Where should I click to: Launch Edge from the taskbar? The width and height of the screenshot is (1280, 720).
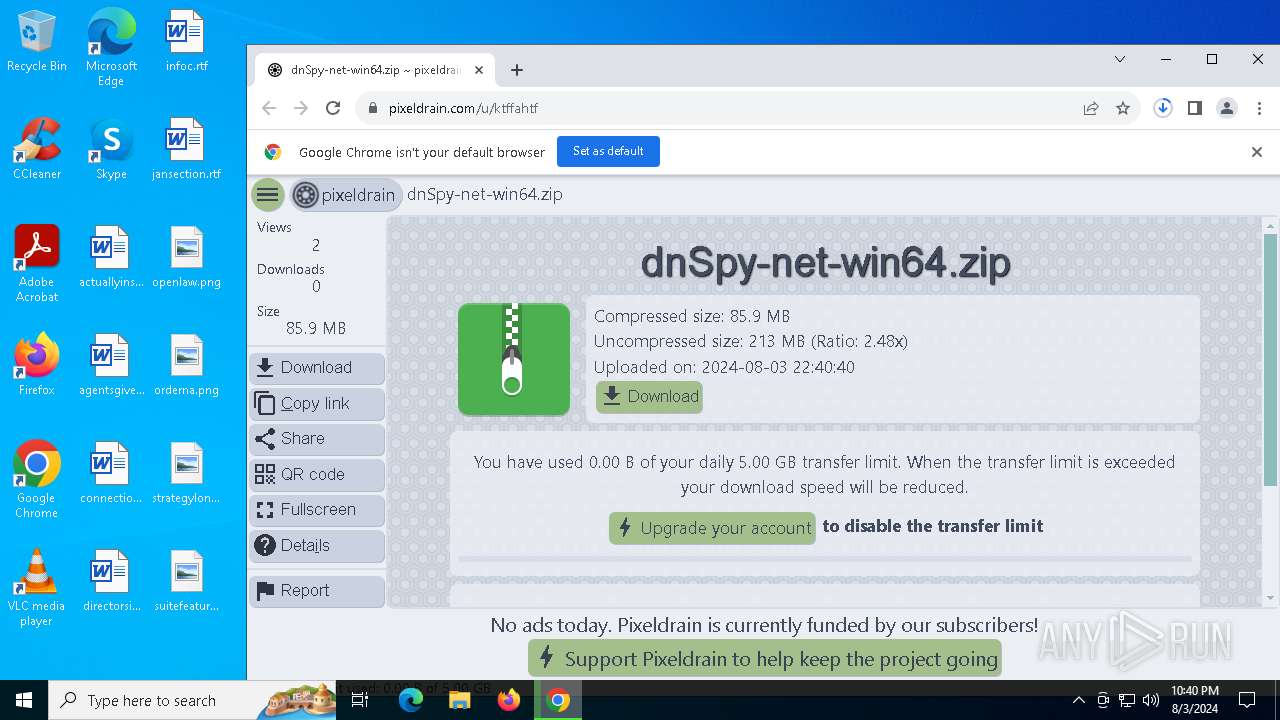pyautogui.click(x=411, y=700)
